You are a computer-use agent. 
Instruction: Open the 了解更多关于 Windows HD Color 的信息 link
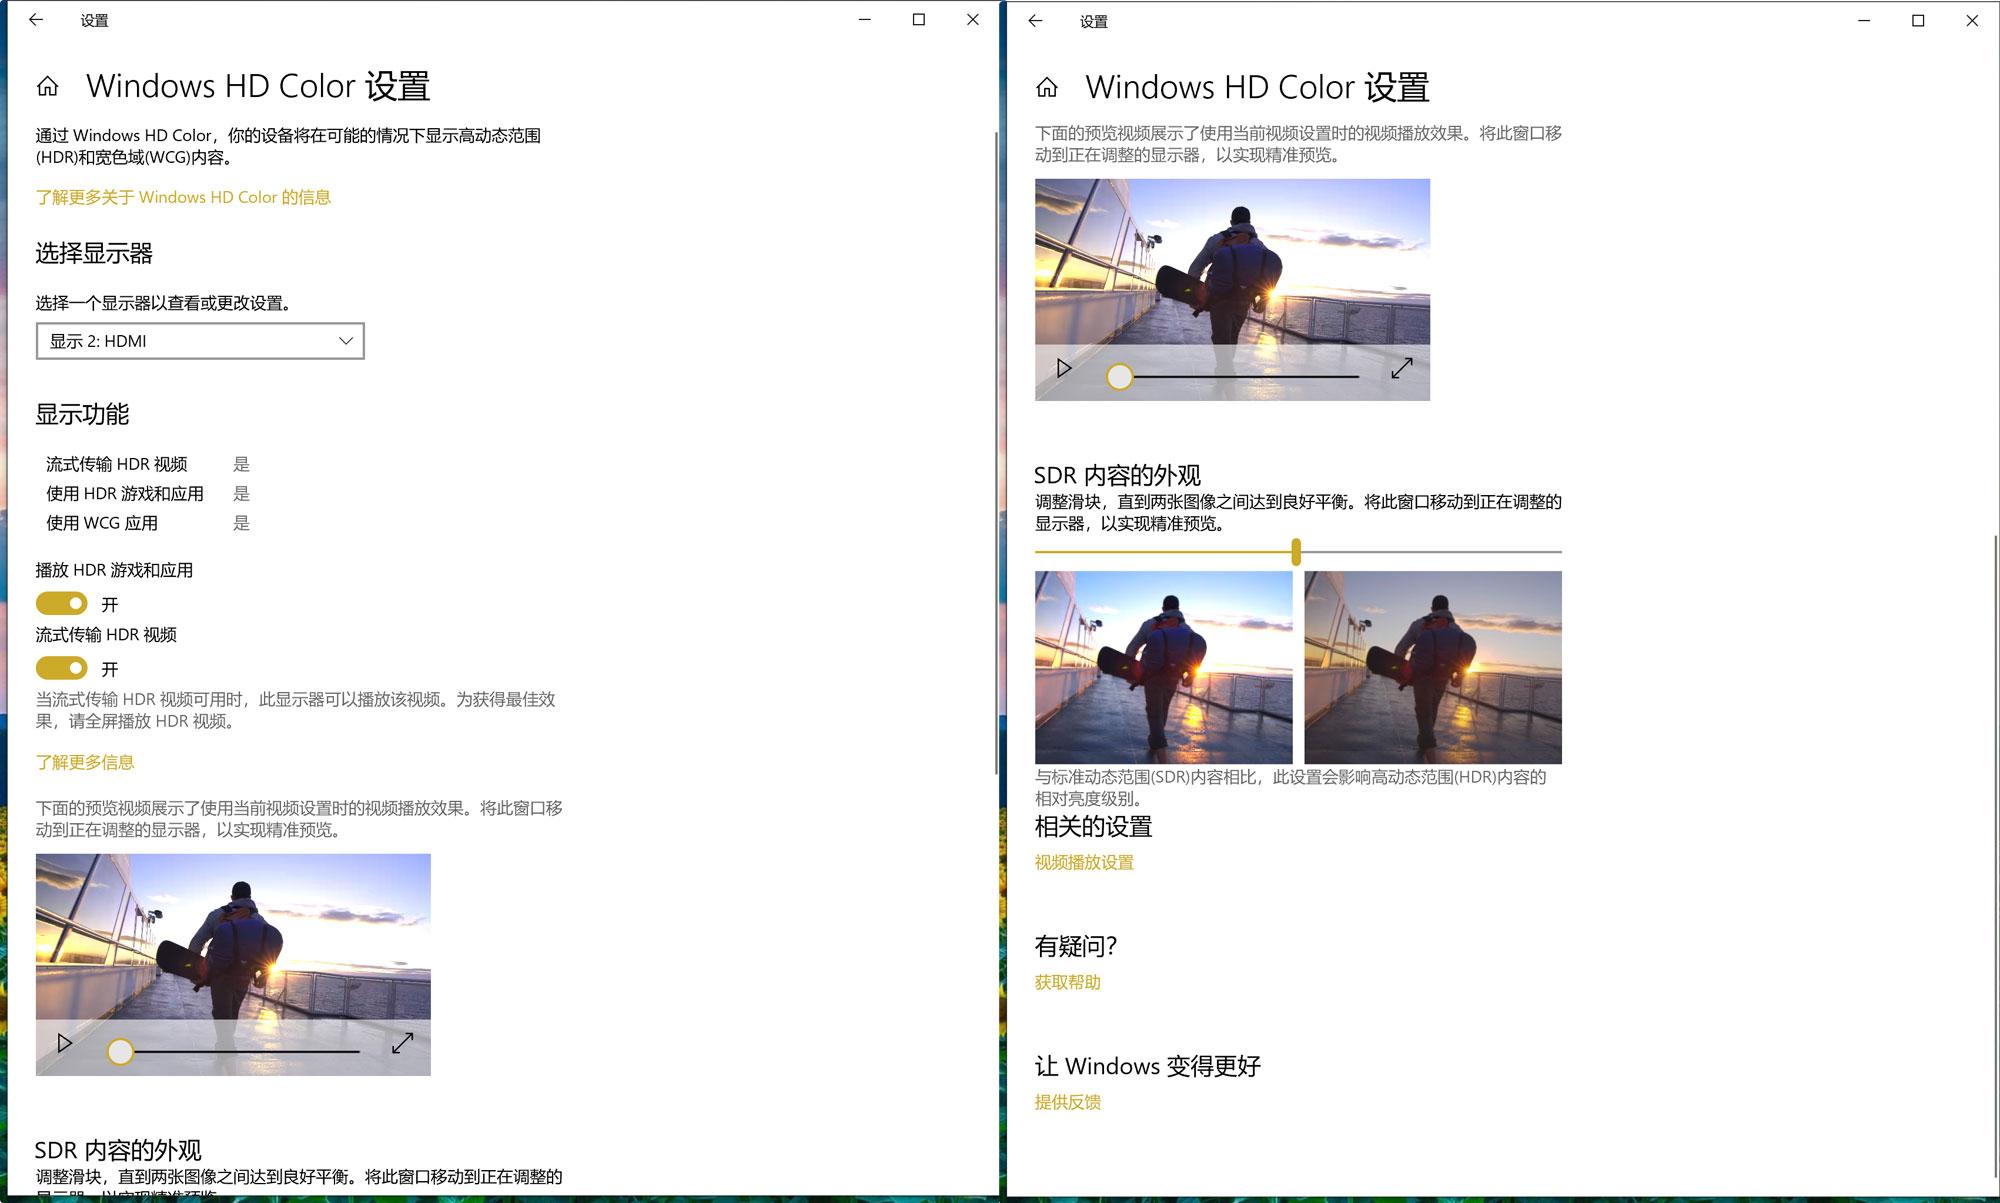coord(184,197)
